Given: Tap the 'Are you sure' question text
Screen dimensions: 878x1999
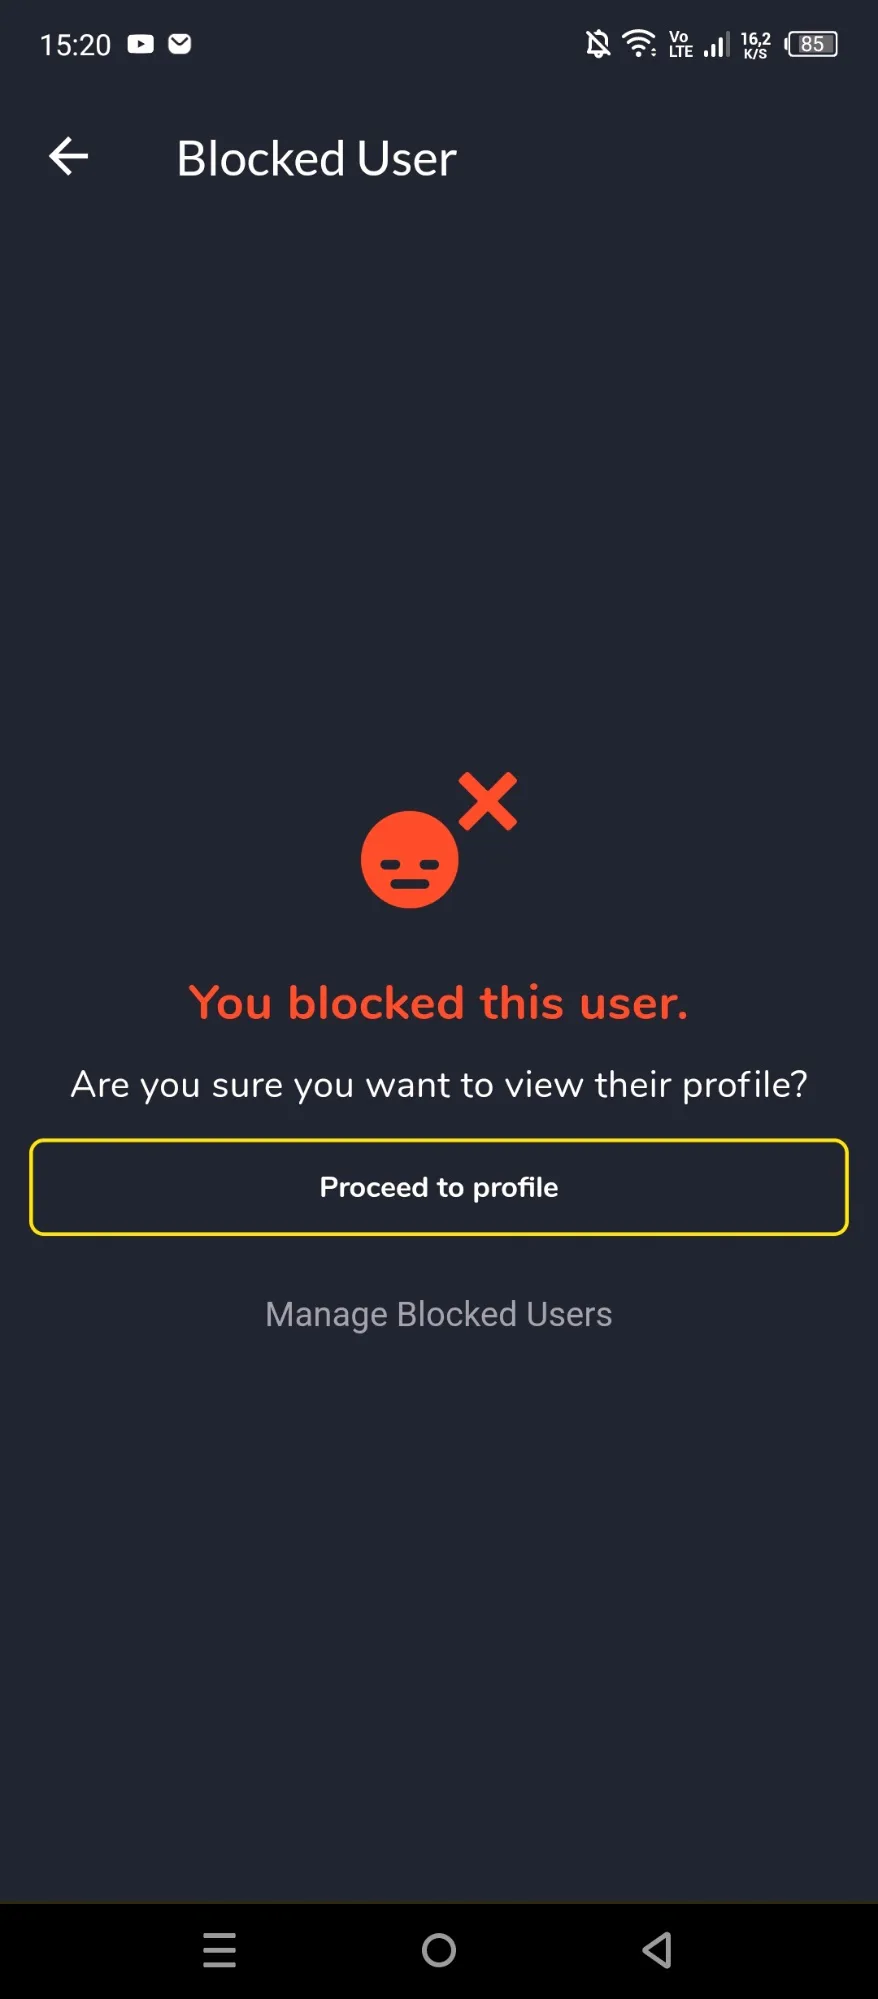Looking at the screenshot, I should (x=439, y=1085).
